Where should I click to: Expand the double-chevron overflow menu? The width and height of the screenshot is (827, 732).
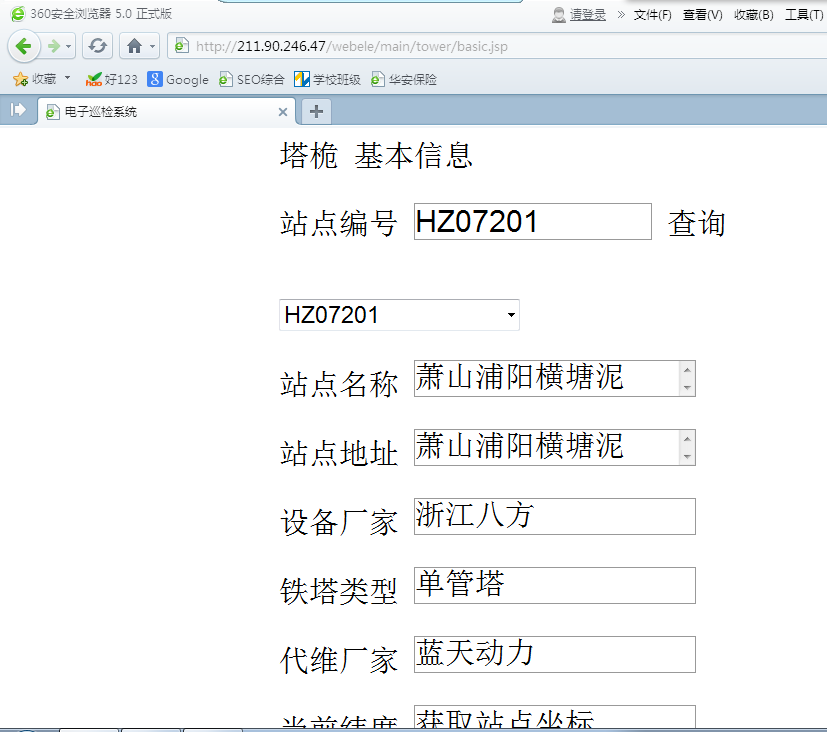(621, 14)
